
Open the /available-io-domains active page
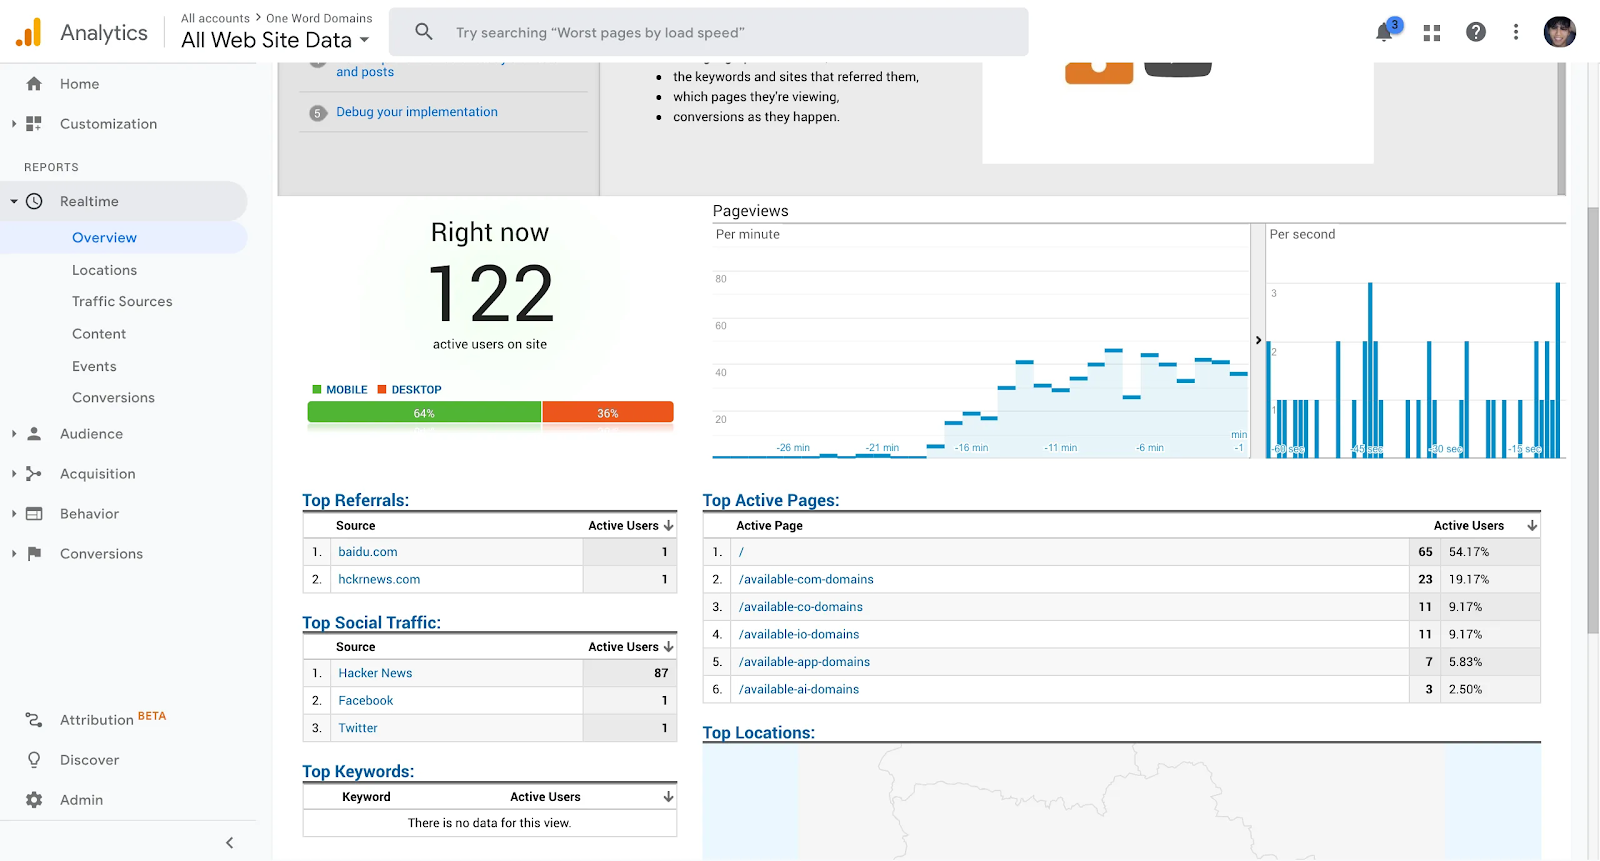coord(799,634)
